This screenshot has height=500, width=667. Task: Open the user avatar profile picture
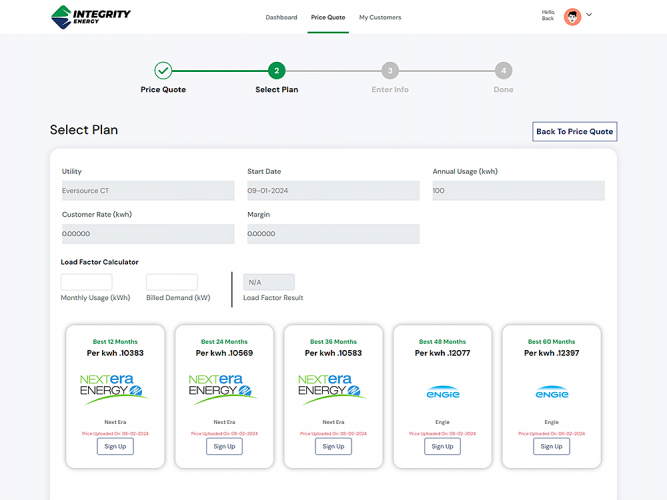tap(572, 17)
